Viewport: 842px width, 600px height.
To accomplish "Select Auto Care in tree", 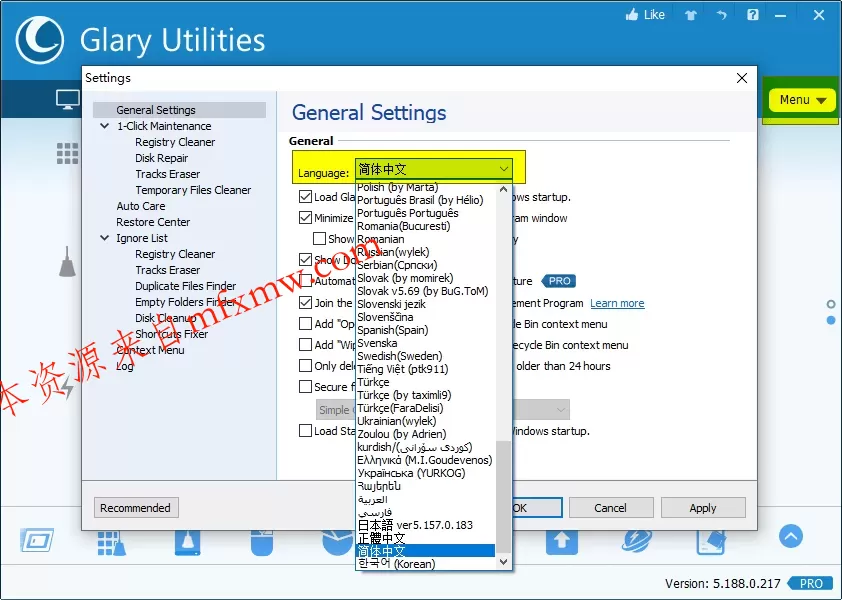I will pos(141,206).
